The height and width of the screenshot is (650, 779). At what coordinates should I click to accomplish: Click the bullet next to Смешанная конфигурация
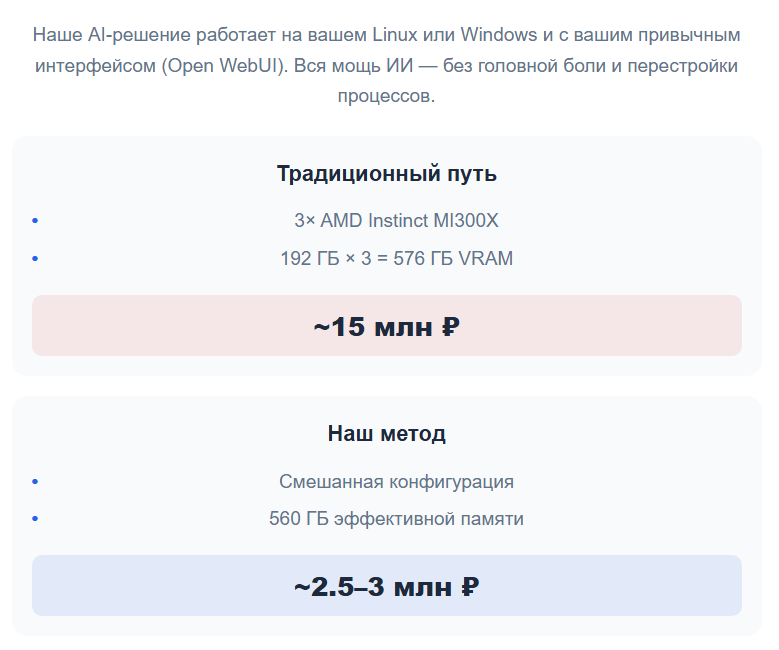[x=35, y=482]
